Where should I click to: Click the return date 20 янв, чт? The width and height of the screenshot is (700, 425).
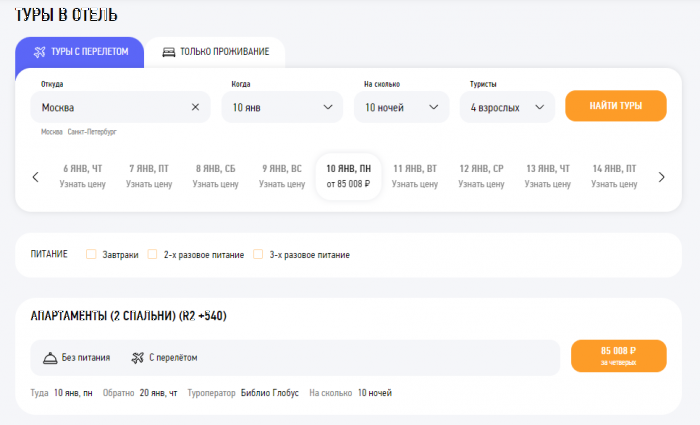tap(158, 393)
